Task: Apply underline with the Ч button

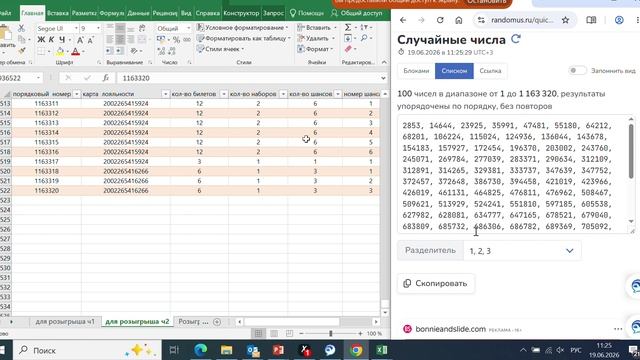Action: coord(62,40)
